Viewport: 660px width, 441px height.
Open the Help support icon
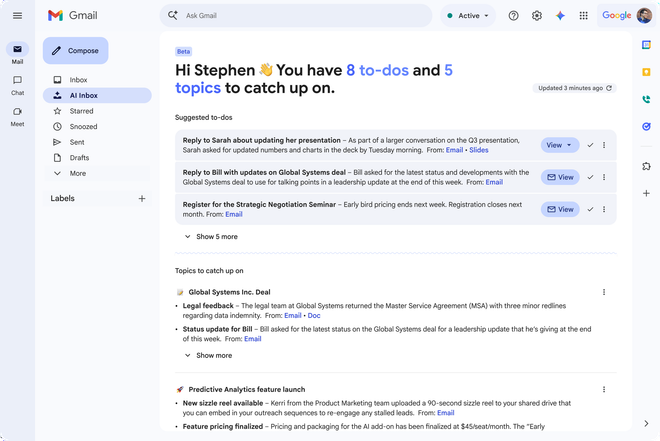(513, 16)
